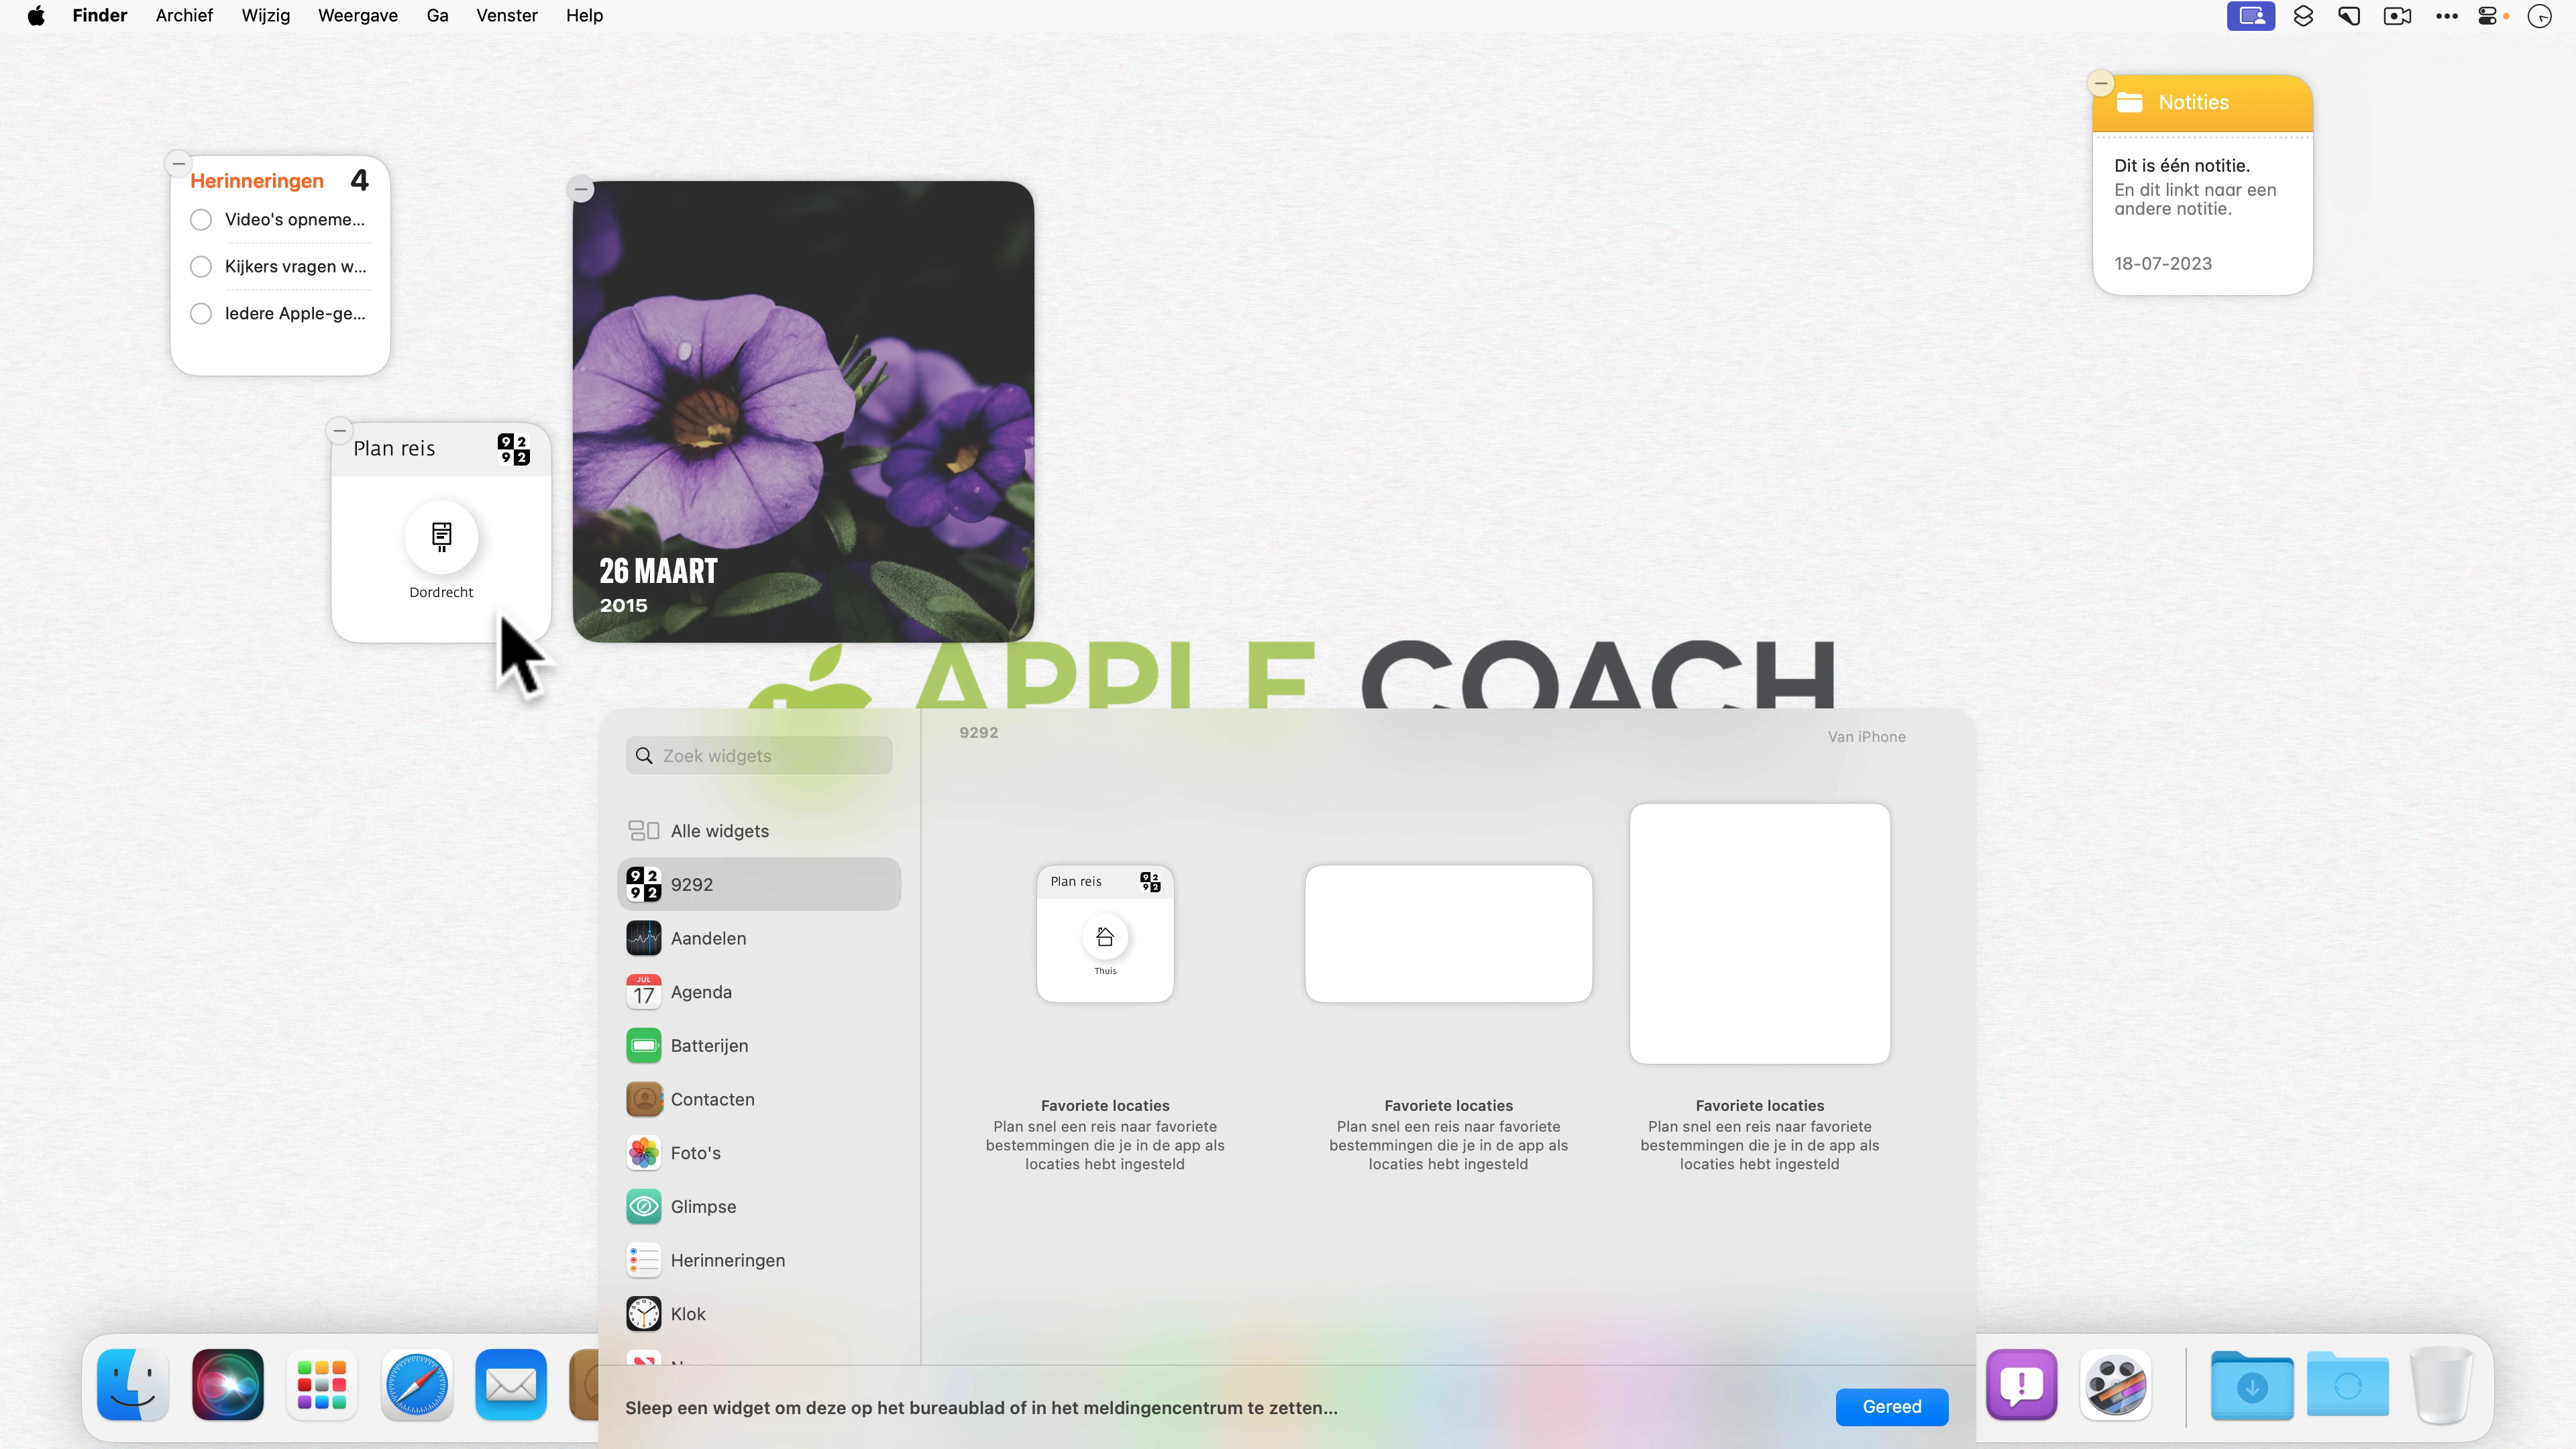Open the Trash in the Dock
The height and width of the screenshot is (1449, 2576).
click(x=2442, y=1385)
